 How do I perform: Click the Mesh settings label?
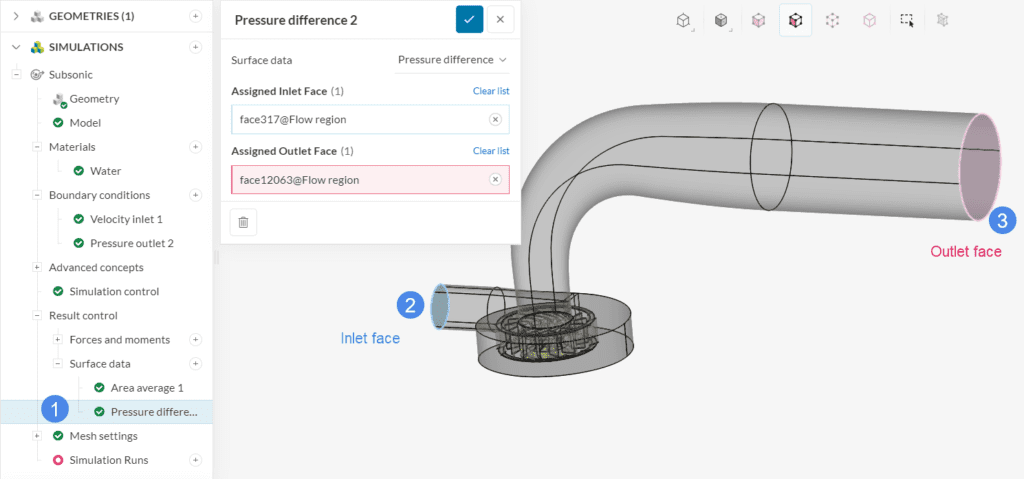tap(103, 436)
